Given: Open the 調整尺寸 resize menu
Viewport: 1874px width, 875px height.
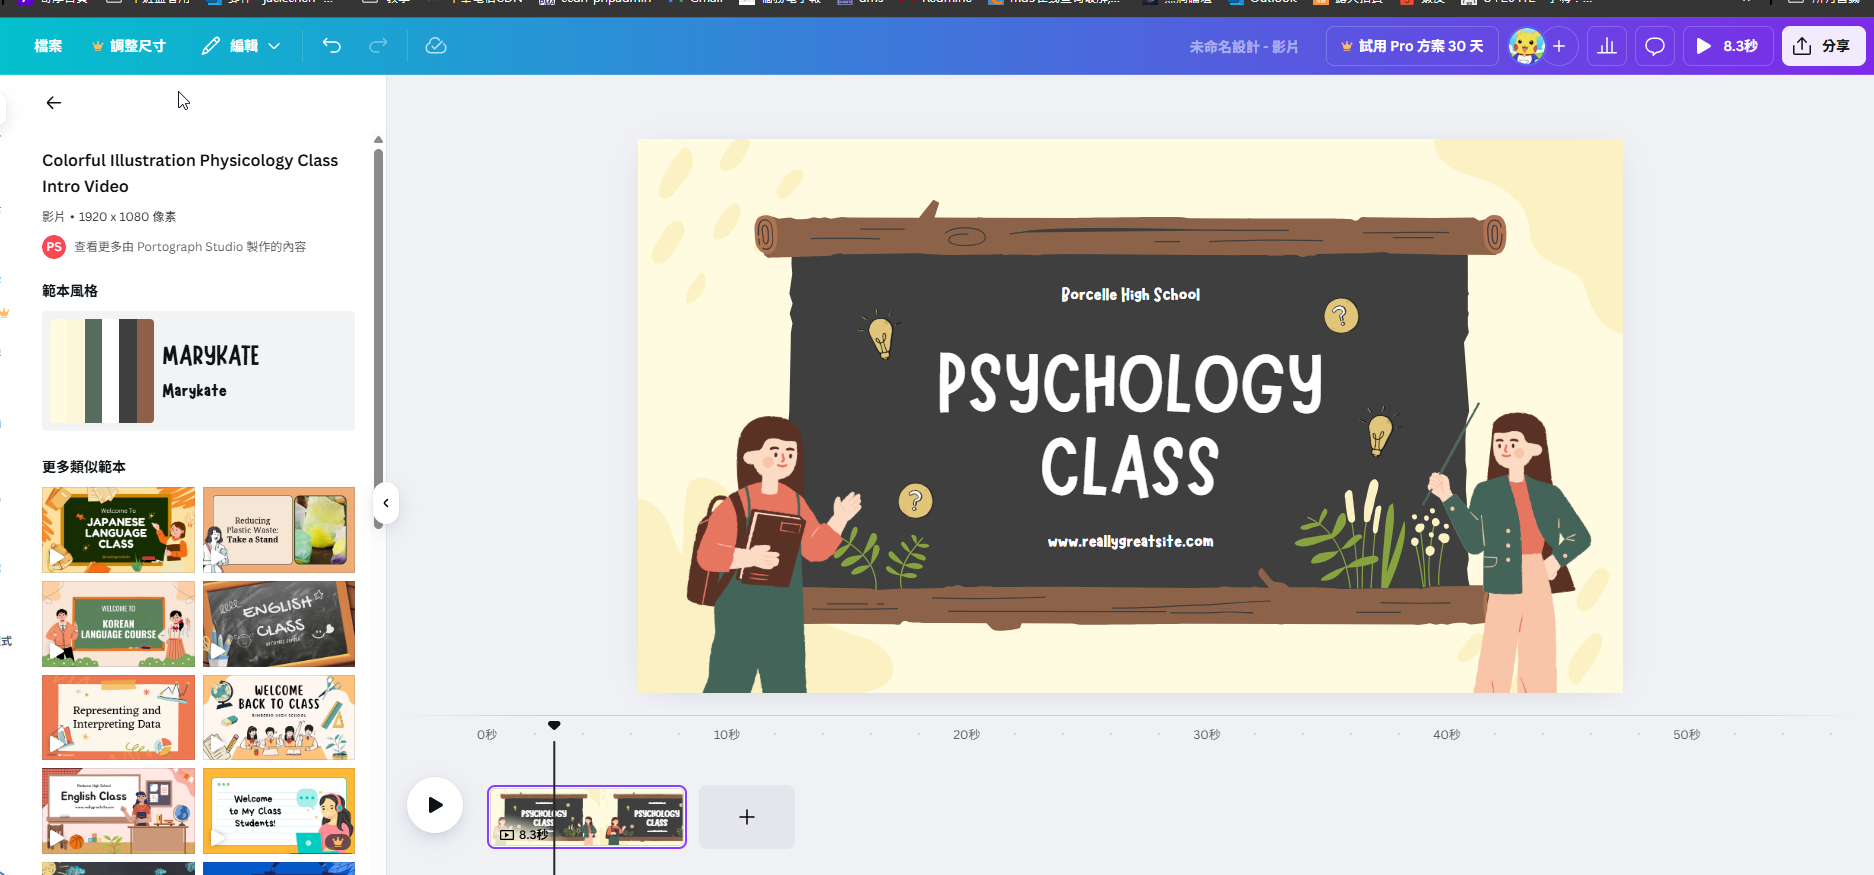Looking at the screenshot, I should click(x=129, y=46).
